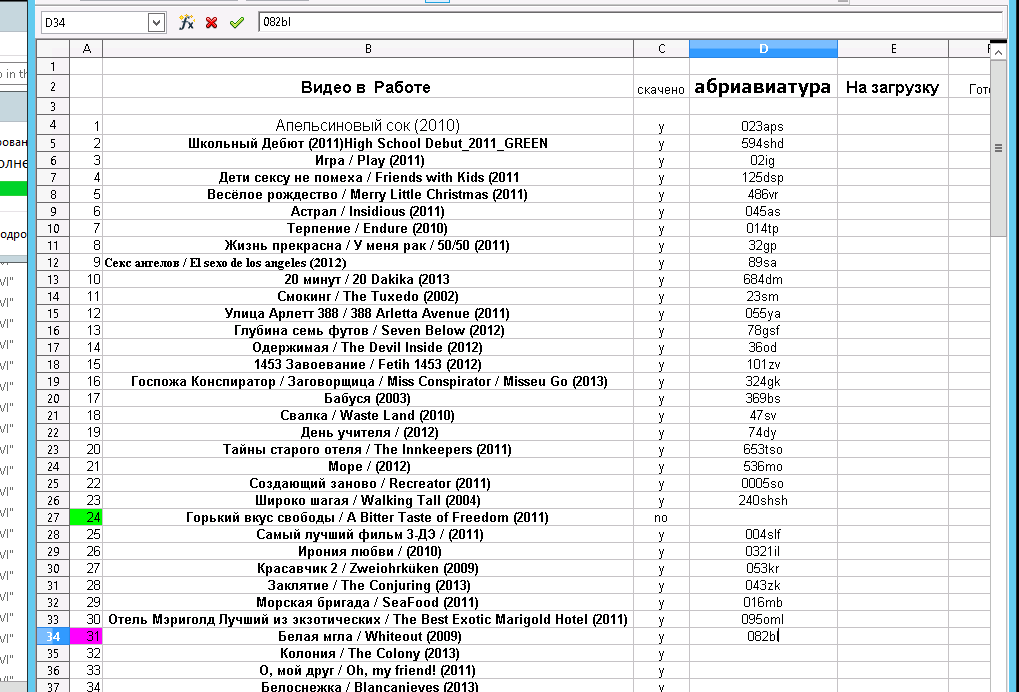Select the cell 'Игра / Play (2011)'
This screenshot has height=692, width=1019.
pos(368,160)
